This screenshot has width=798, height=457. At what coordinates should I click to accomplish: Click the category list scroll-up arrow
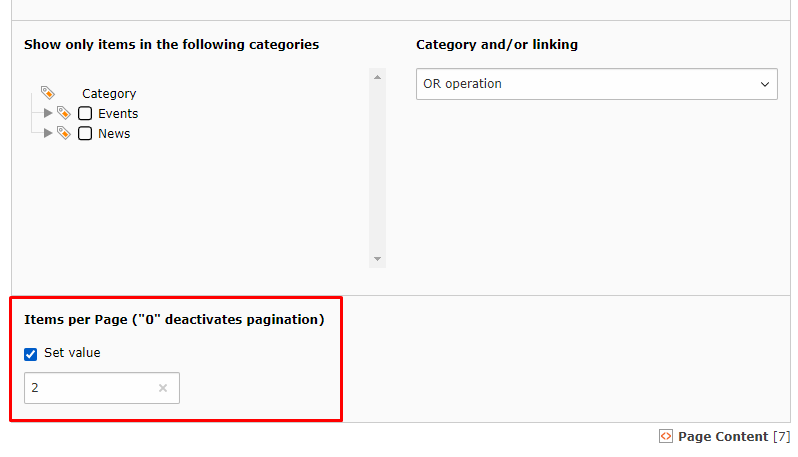pyautogui.click(x=377, y=76)
